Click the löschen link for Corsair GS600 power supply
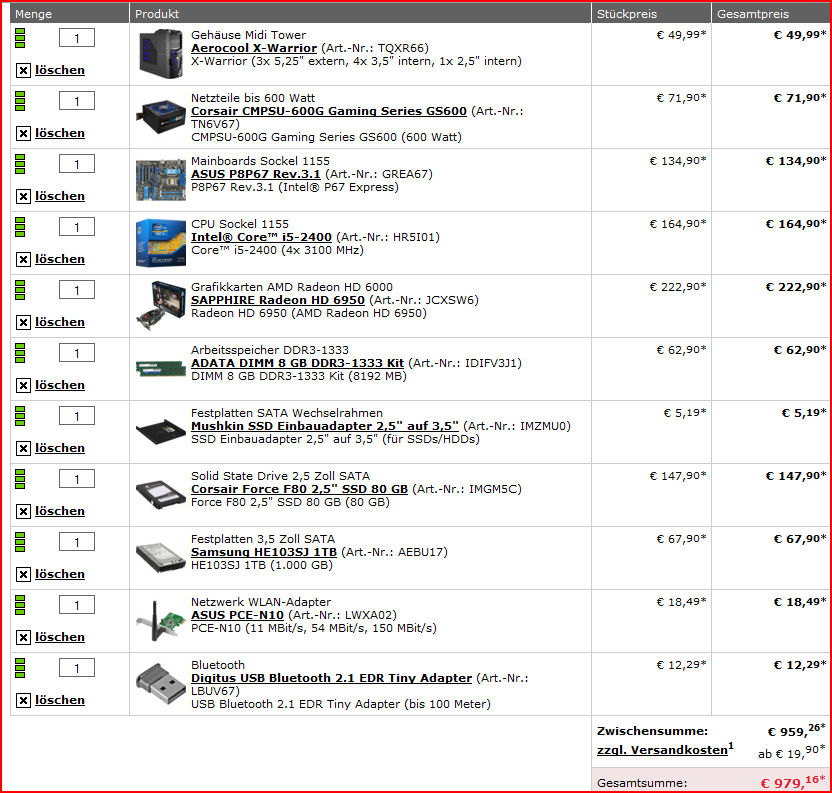This screenshot has width=832, height=793. (x=60, y=133)
